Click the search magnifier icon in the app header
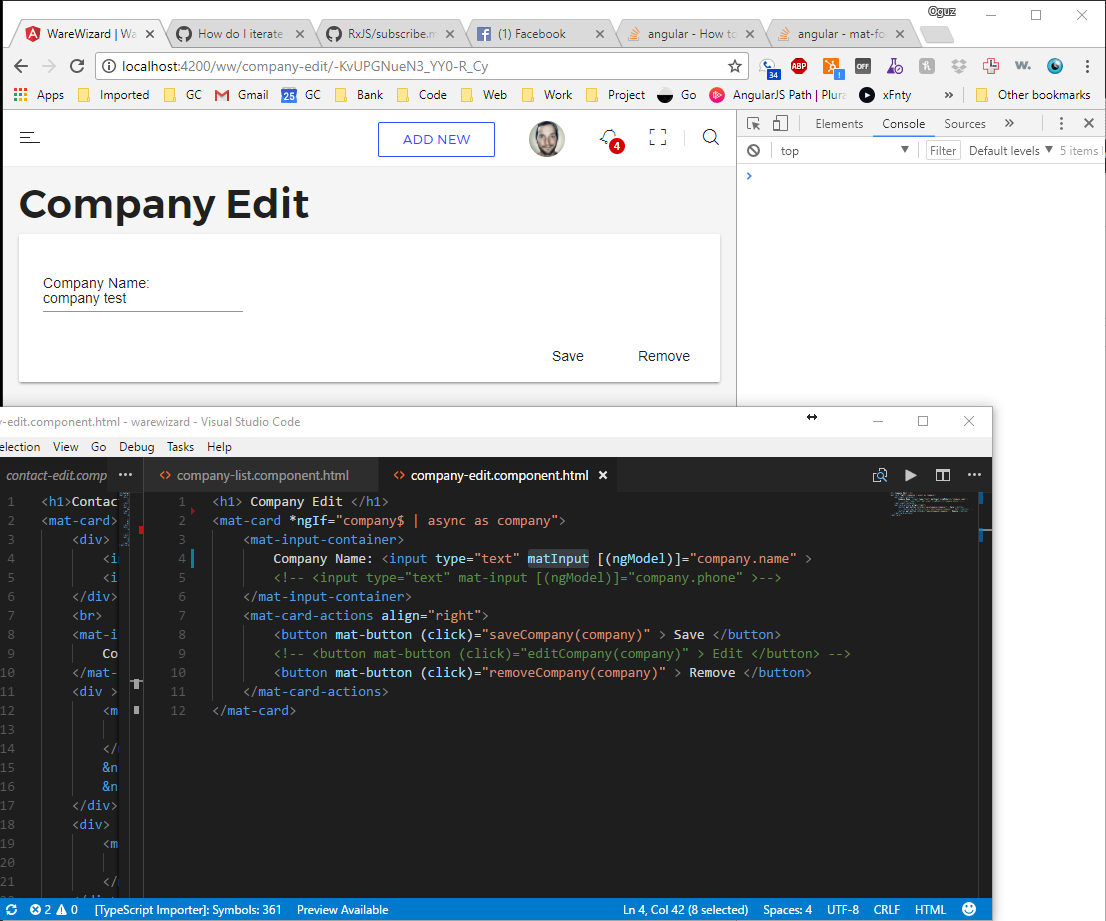Viewport: 1106px width, 921px height. coord(711,138)
